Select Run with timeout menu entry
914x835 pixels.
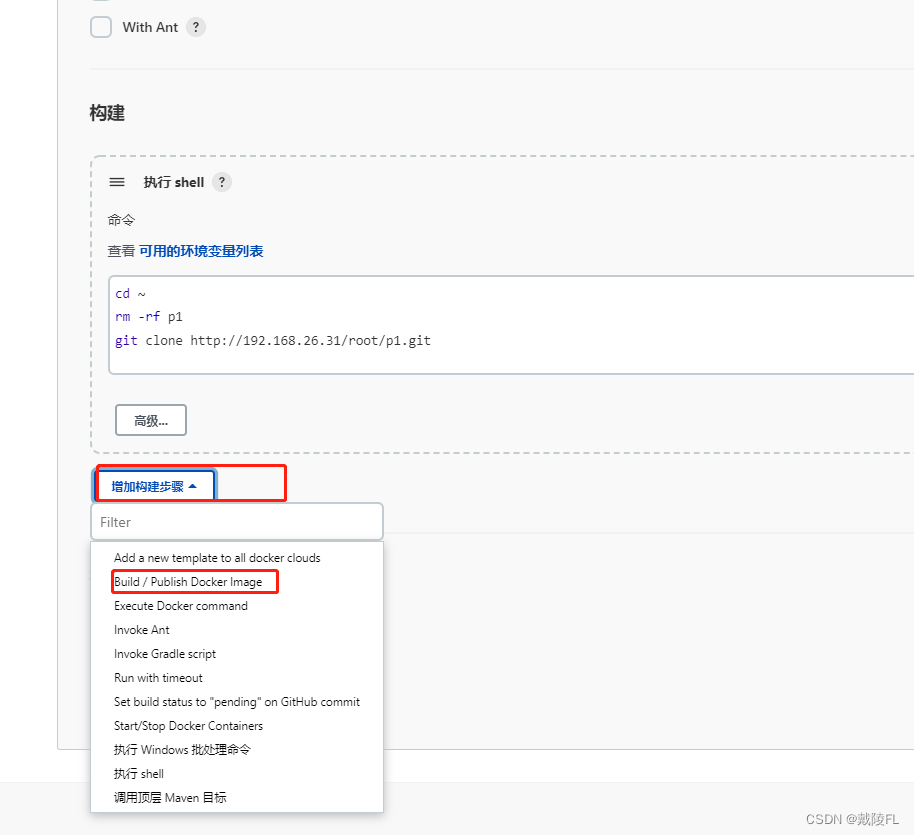tap(158, 678)
